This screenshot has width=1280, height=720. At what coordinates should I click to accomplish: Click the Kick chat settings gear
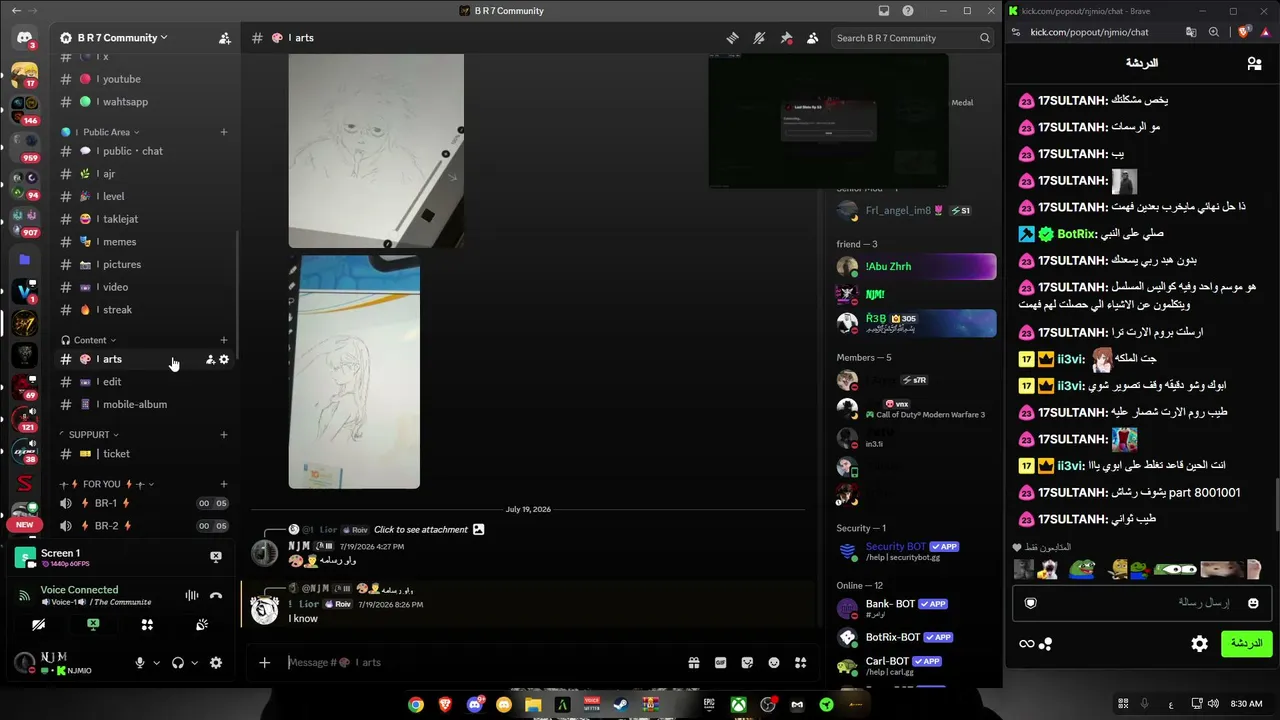[1200, 644]
